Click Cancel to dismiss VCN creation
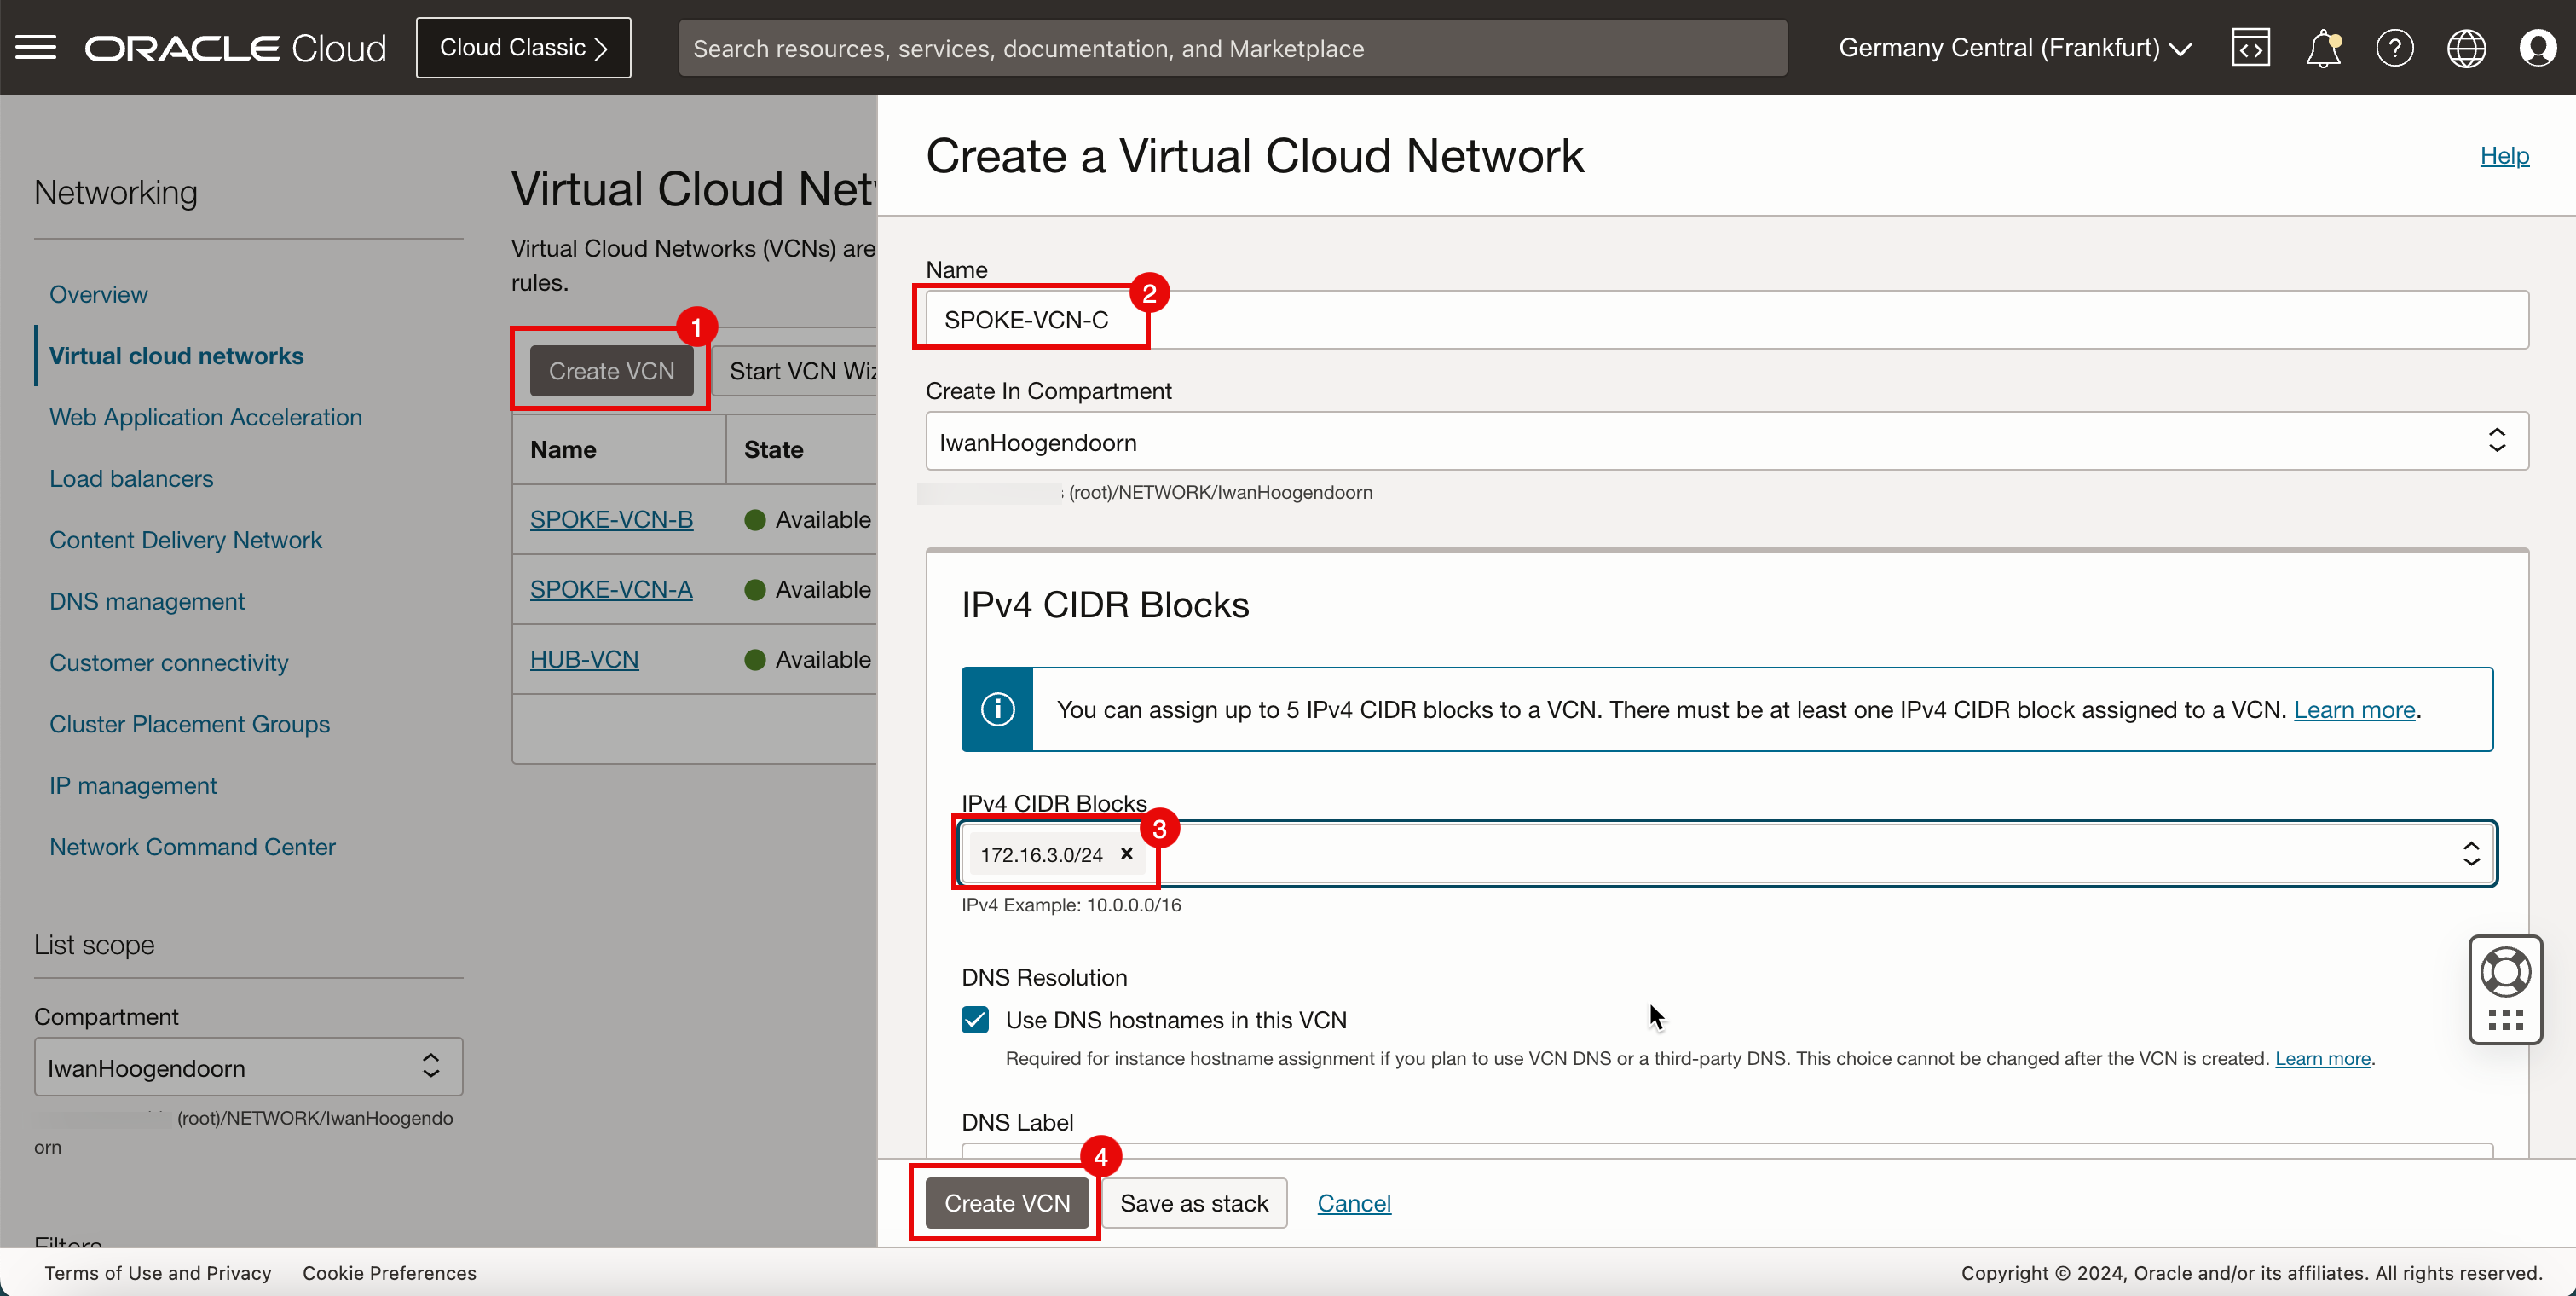Screen dimensions: 2576x1296 (x=1354, y=1201)
